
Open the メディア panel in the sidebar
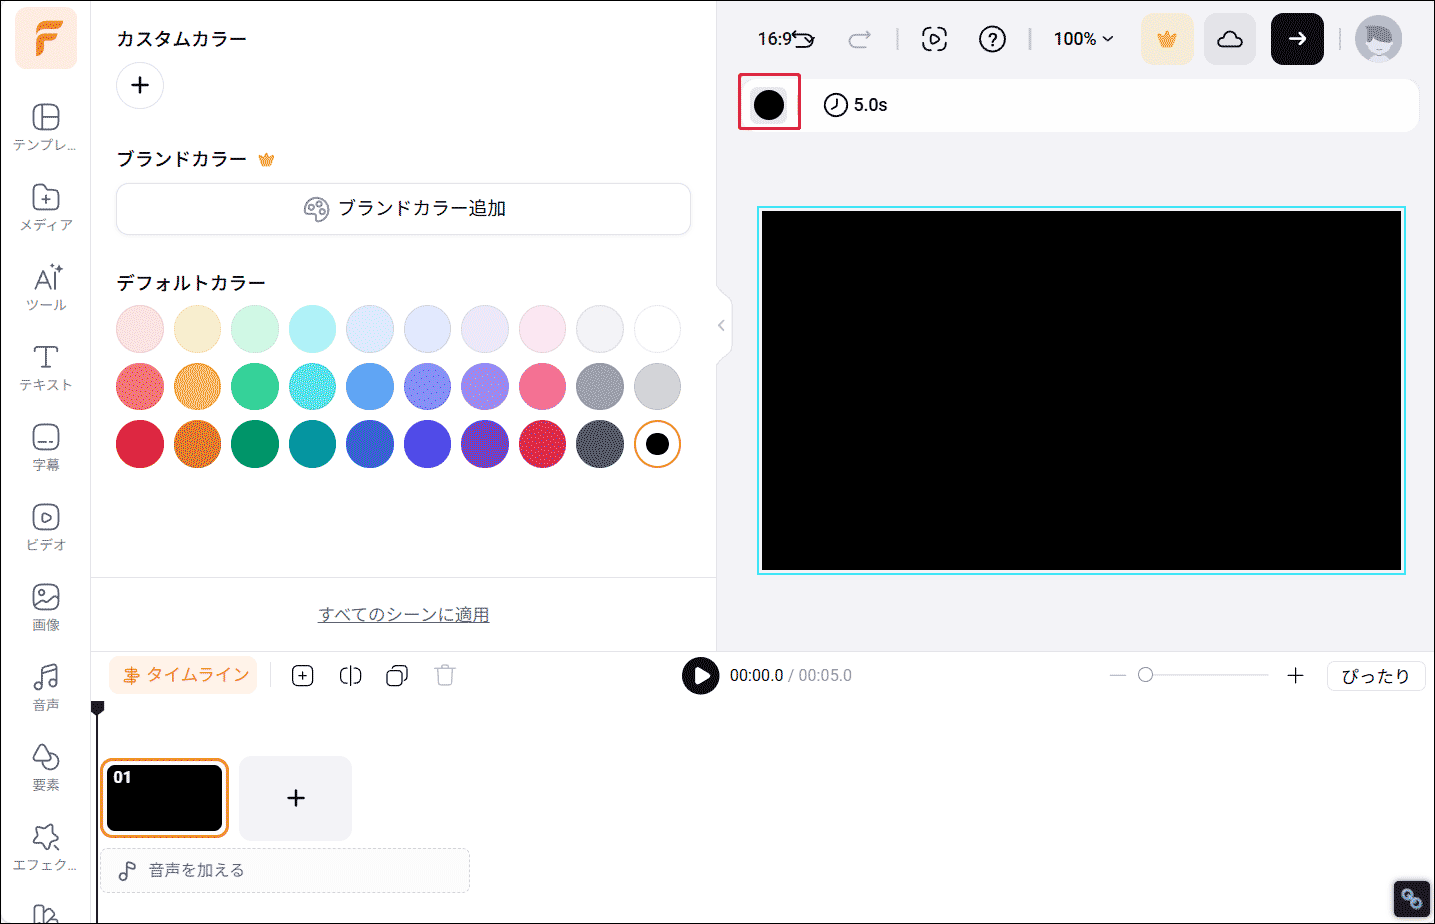pos(45,207)
